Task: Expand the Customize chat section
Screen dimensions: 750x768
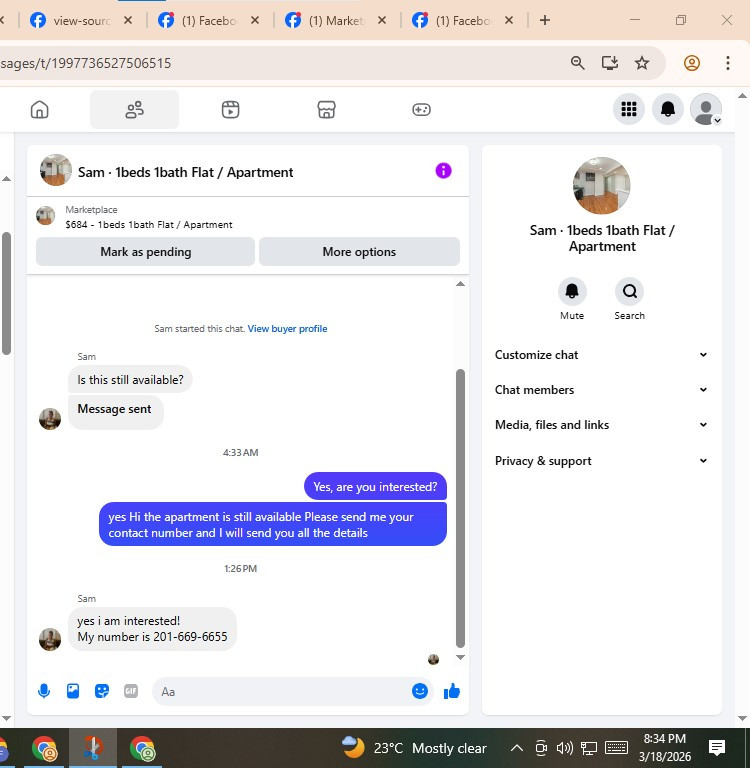Action: tap(601, 355)
